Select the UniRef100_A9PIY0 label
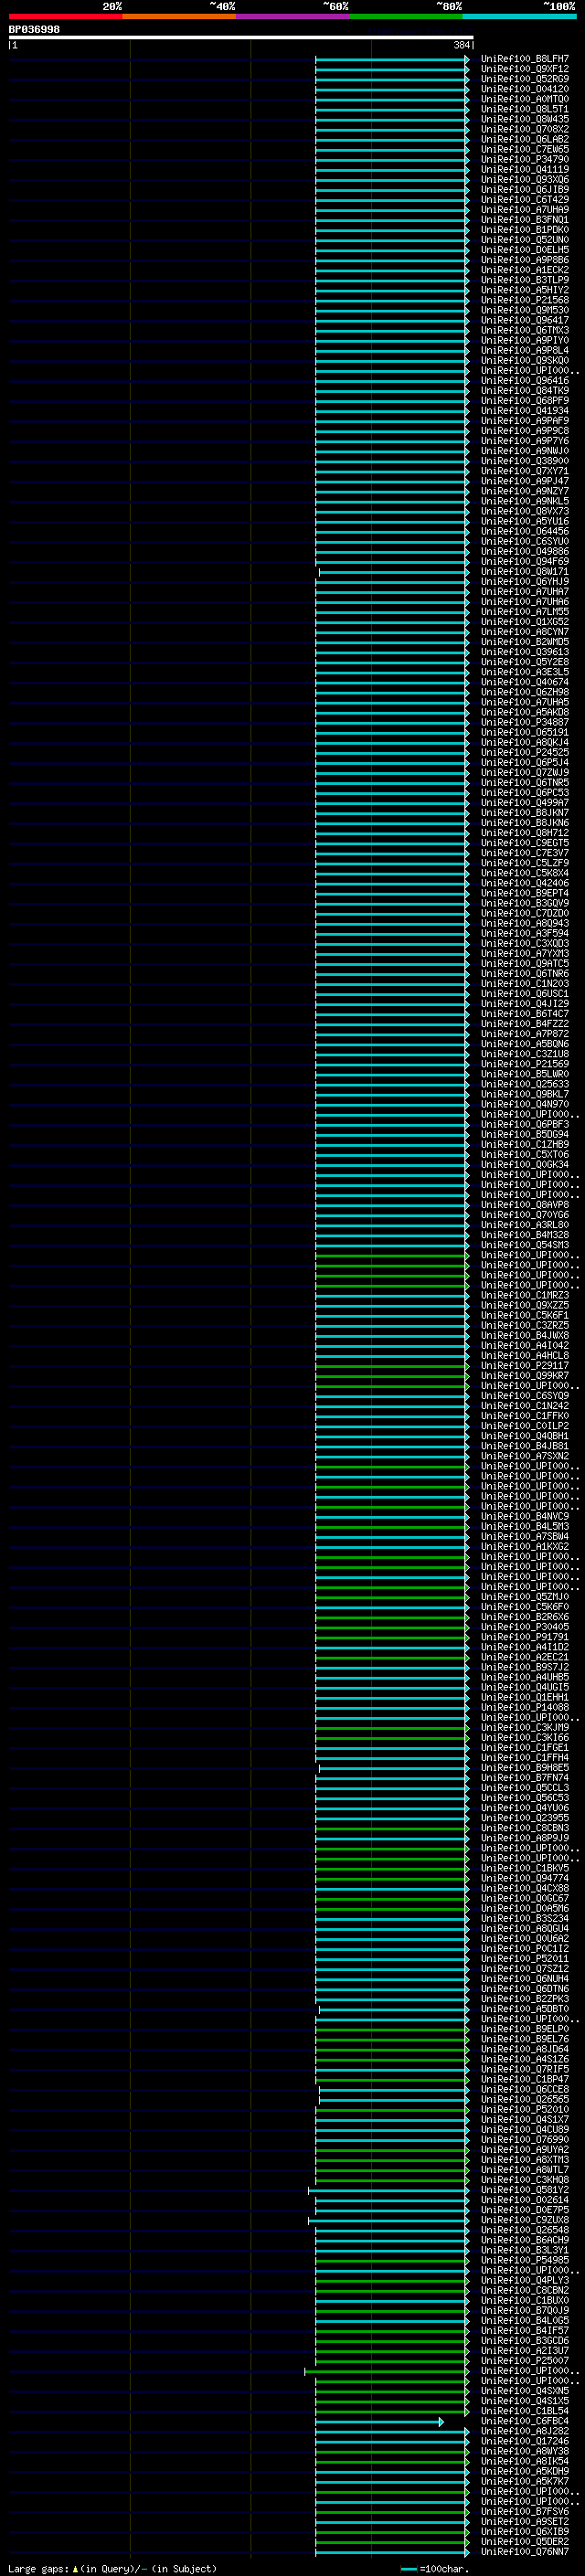The image size is (585, 2576). (x=524, y=340)
